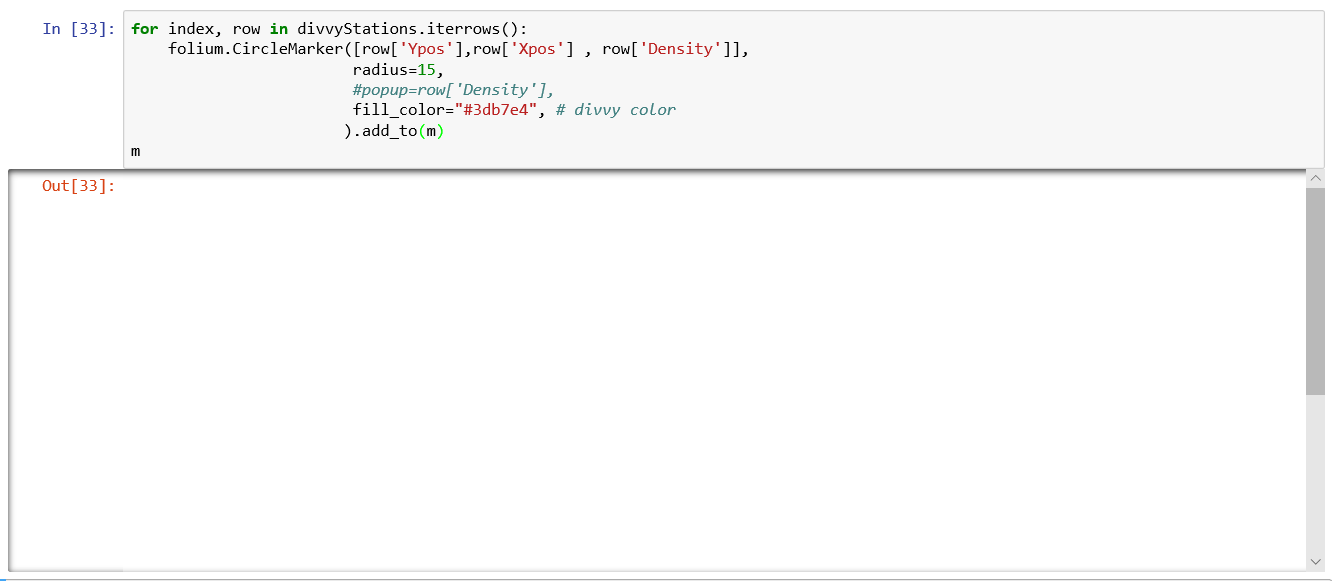Click the scrollbar up arrow
This screenshot has height=581, width=1335.
[x=1316, y=177]
